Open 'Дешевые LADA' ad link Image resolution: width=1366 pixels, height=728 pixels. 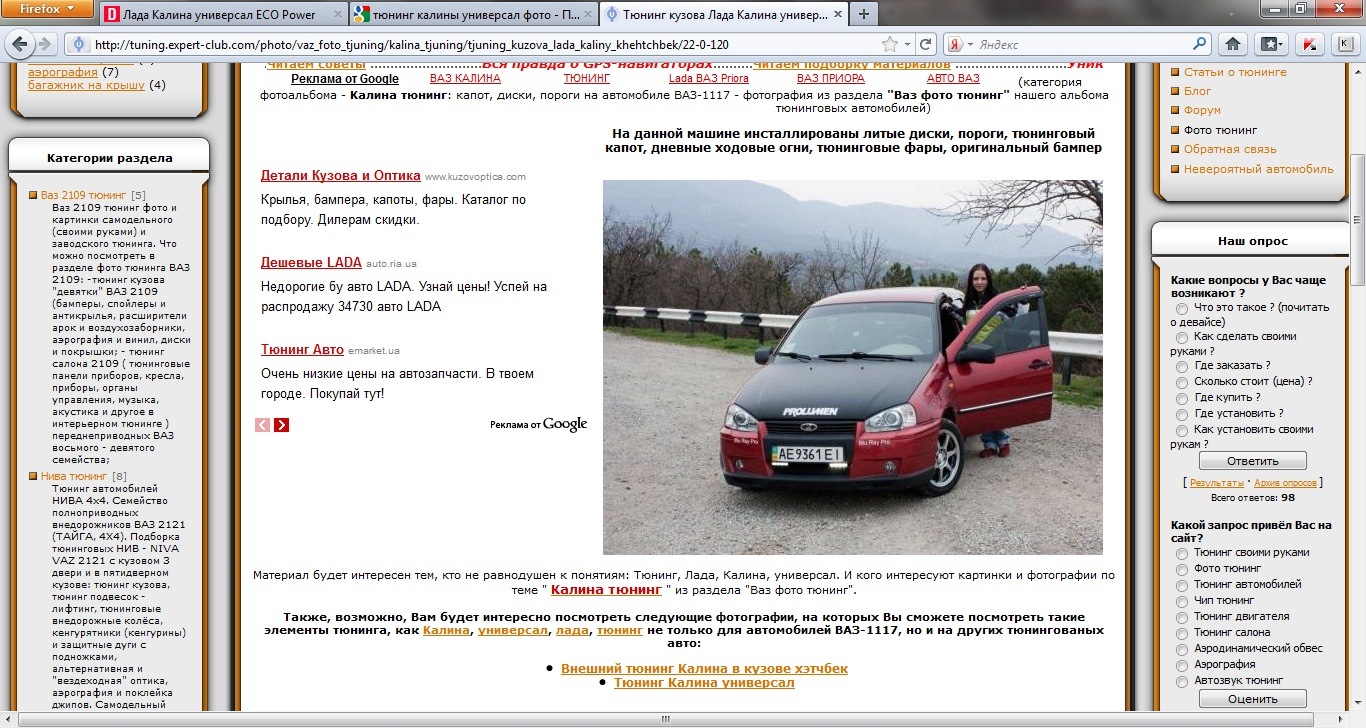click(x=311, y=262)
